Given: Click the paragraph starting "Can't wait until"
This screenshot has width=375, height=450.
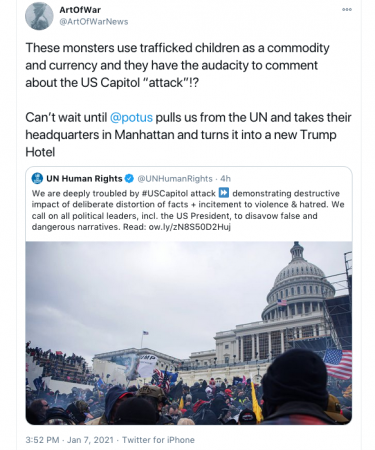Looking at the screenshot, I should (x=188, y=135).
